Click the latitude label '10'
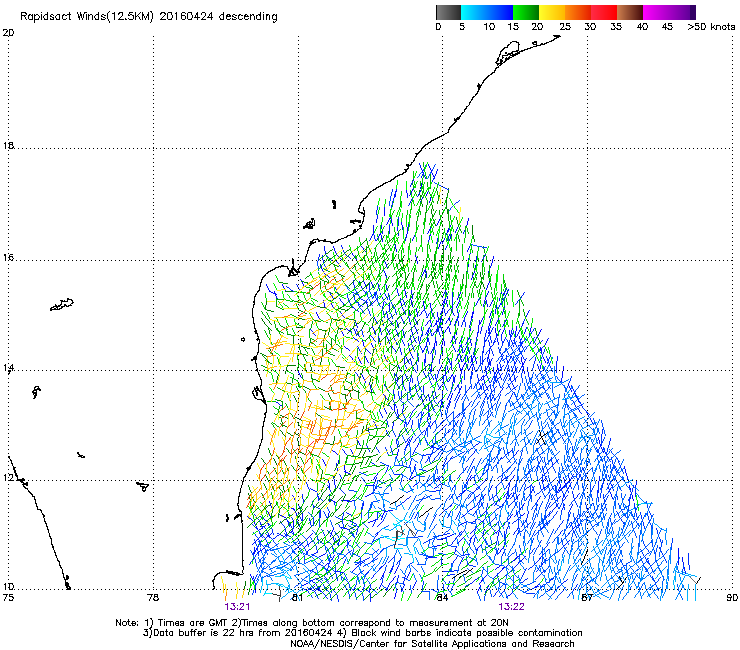 8,587
